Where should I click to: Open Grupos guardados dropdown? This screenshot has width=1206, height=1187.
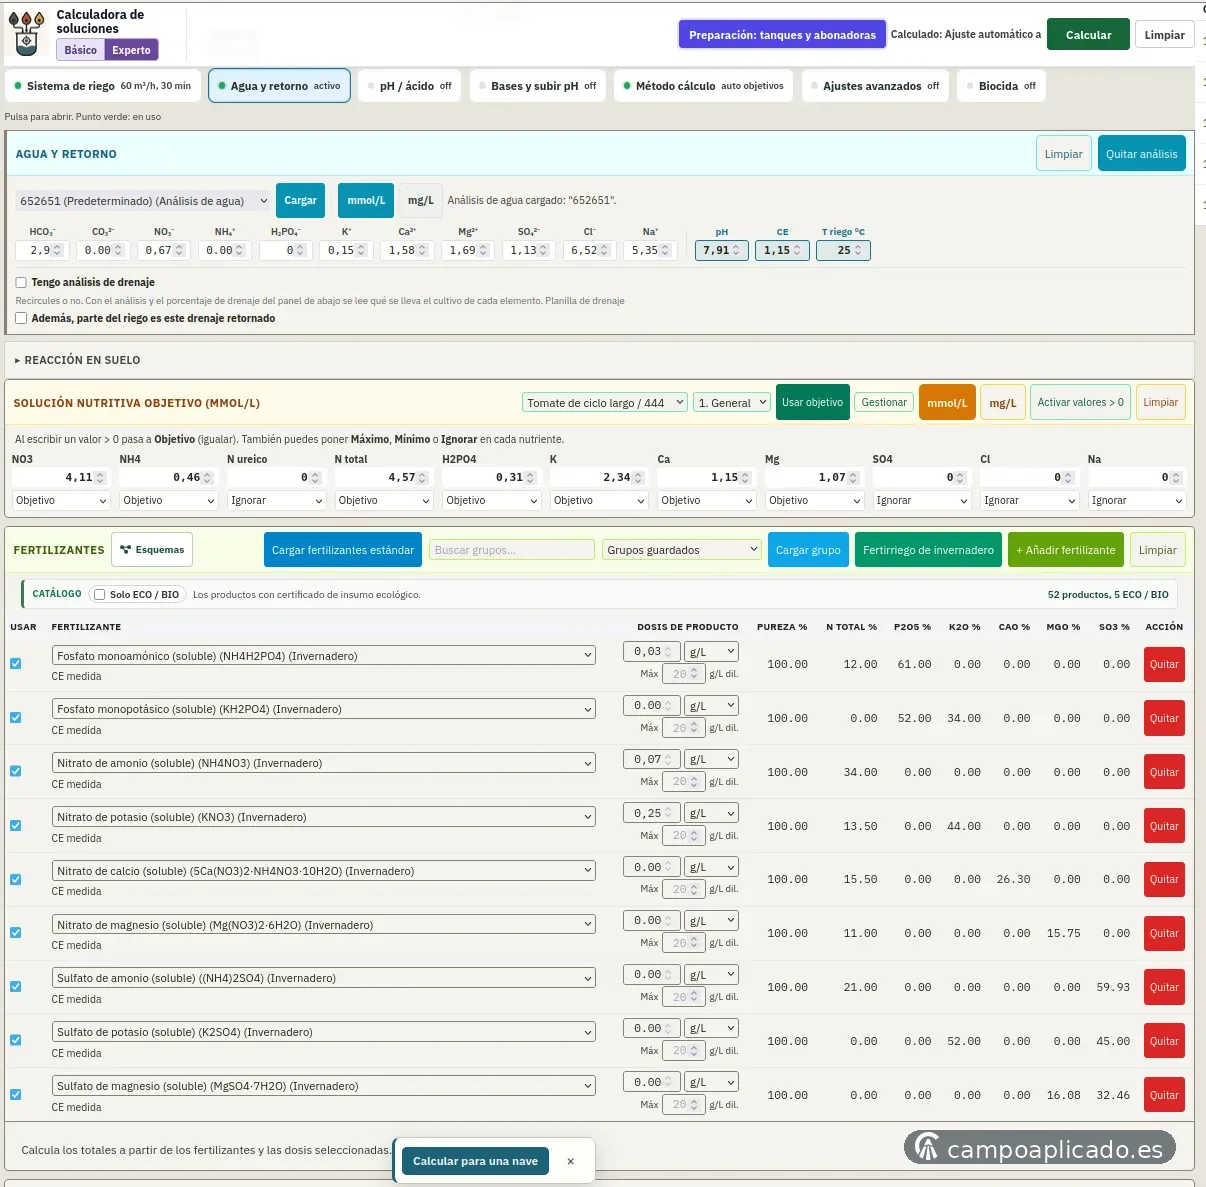[x=682, y=550]
